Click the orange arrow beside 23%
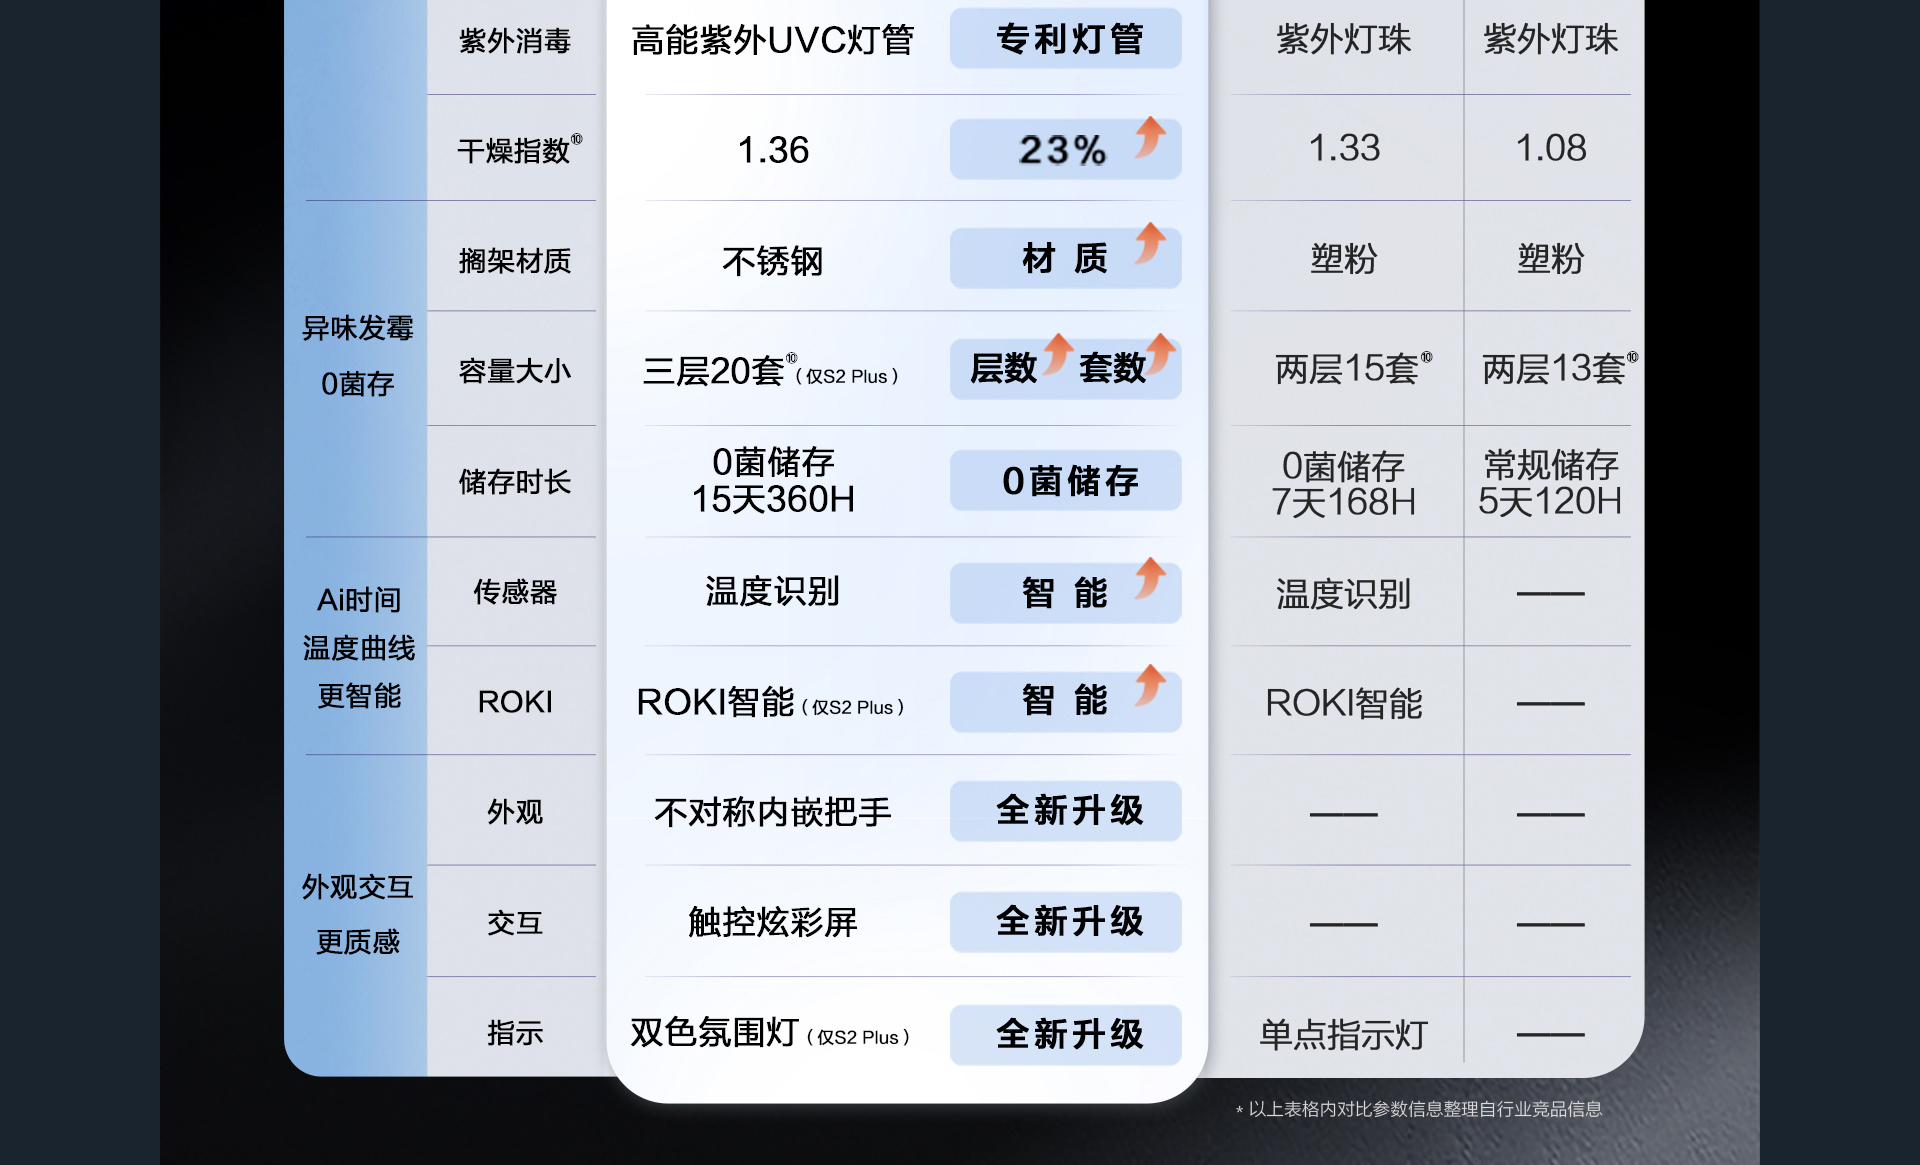Screen dimensions: 1920x1165 pyautogui.click(x=1150, y=137)
